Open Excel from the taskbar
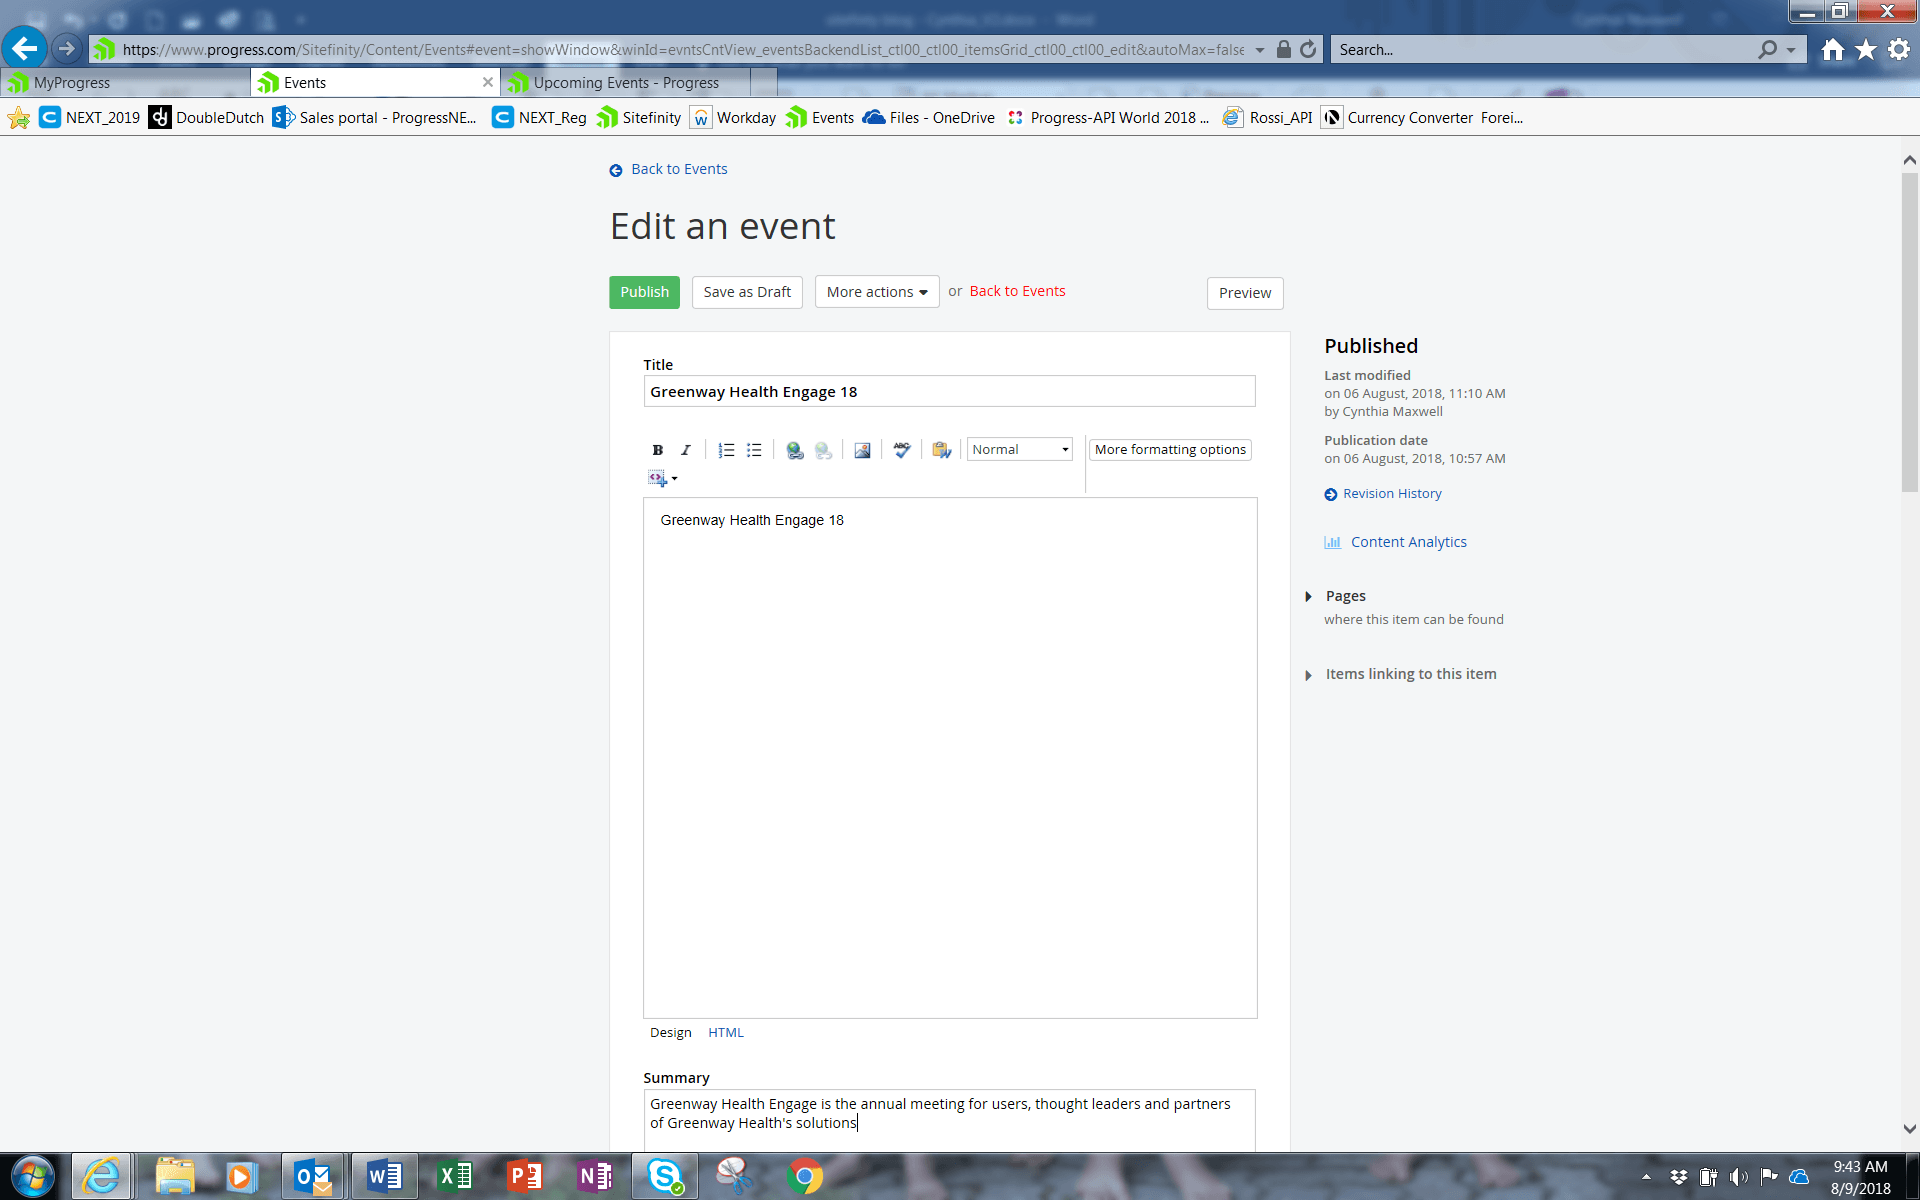The image size is (1920, 1200). click(x=455, y=1176)
